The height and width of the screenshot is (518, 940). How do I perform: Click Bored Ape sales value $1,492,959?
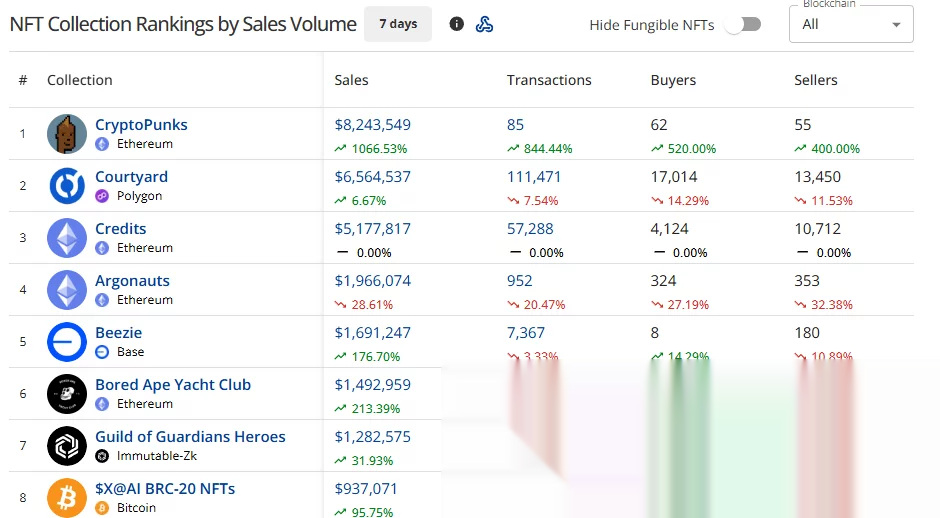point(372,384)
